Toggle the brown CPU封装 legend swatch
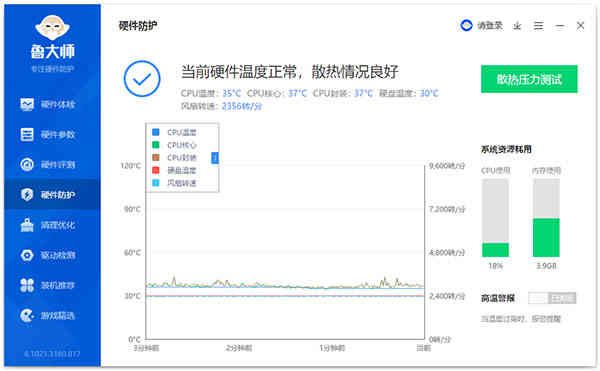 click(156, 158)
